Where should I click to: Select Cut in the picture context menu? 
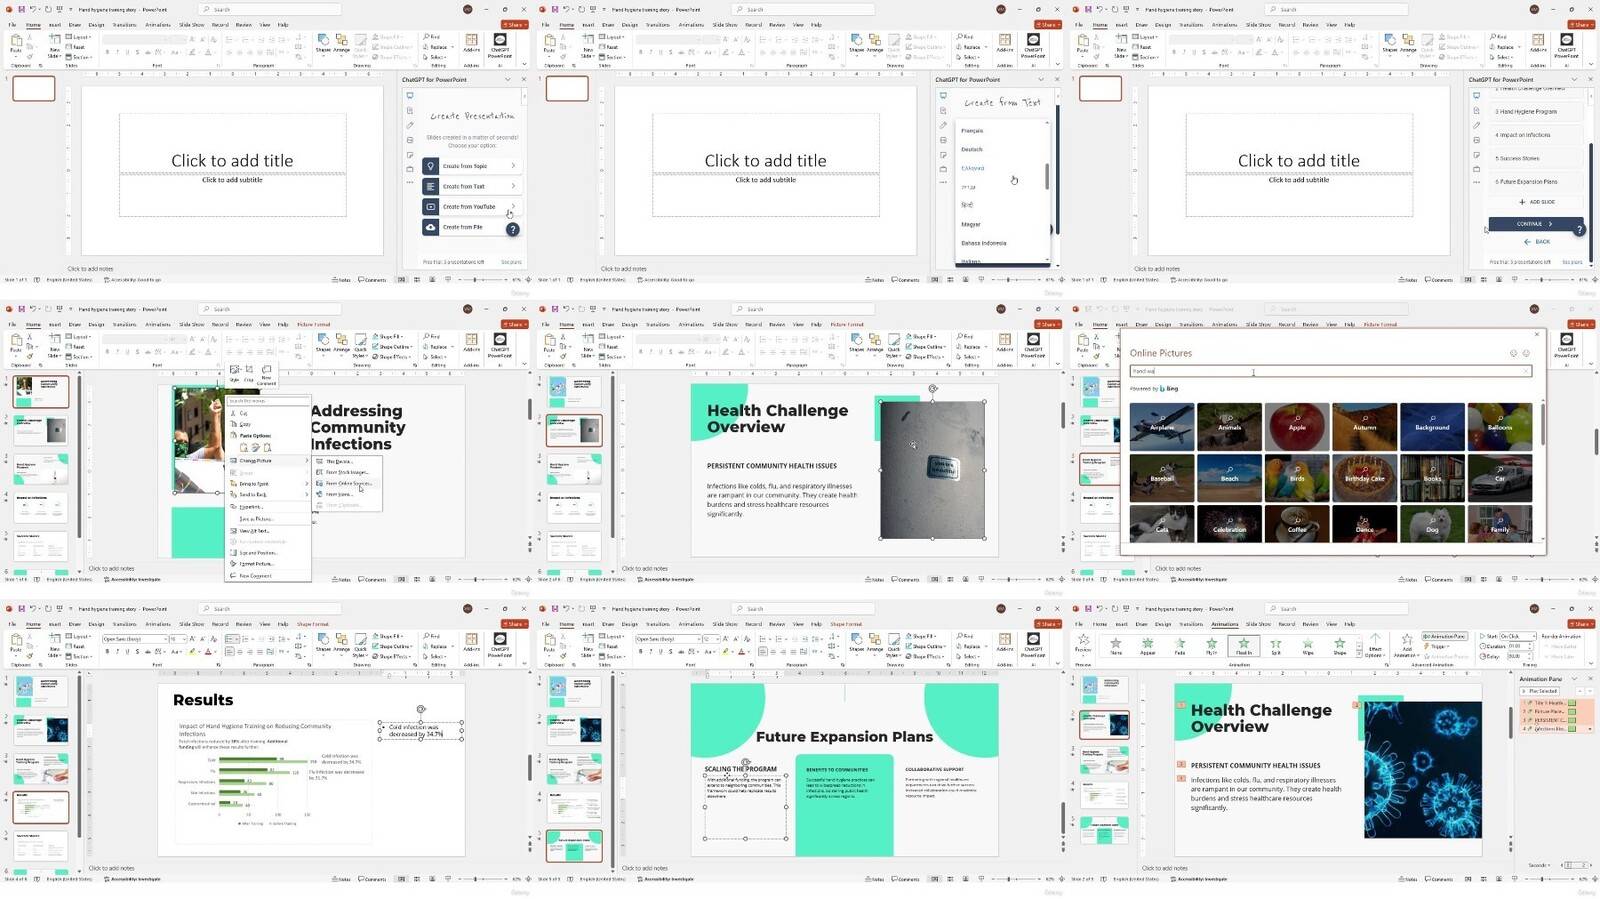pyautogui.click(x=244, y=413)
